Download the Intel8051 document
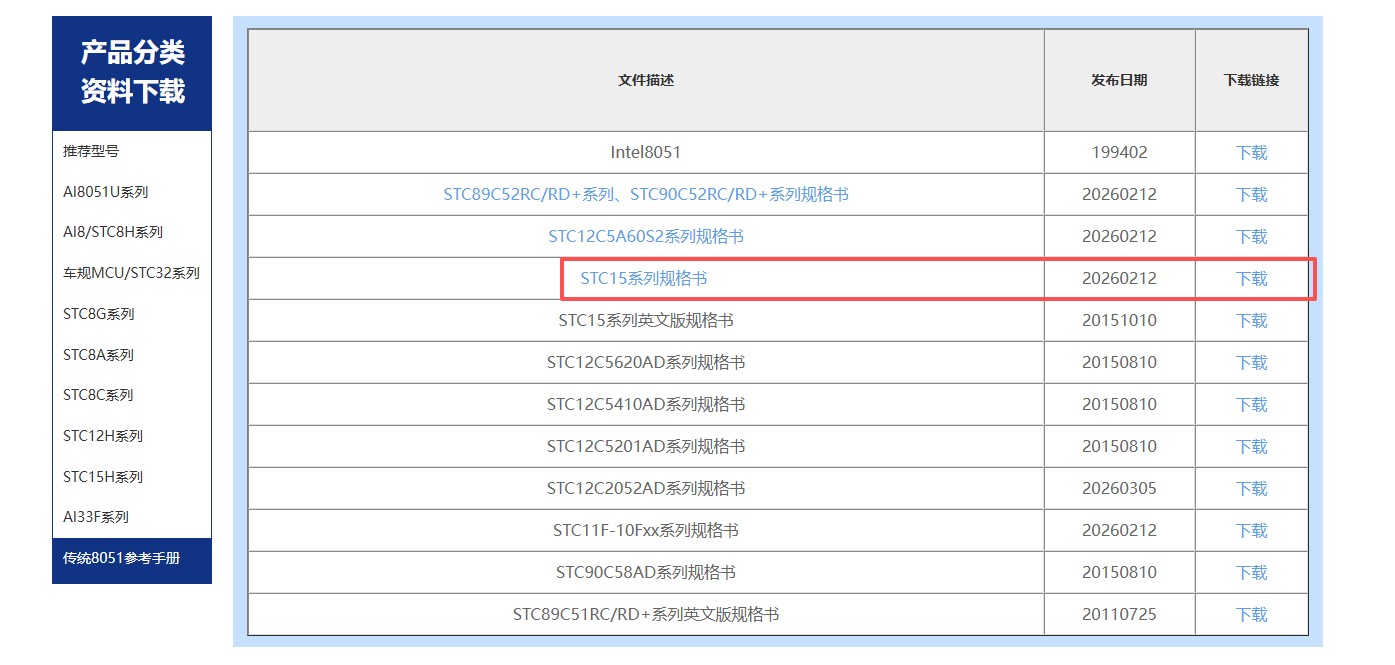The height and width of the screenshot is (665, 1395). [x=1251, y=152]
